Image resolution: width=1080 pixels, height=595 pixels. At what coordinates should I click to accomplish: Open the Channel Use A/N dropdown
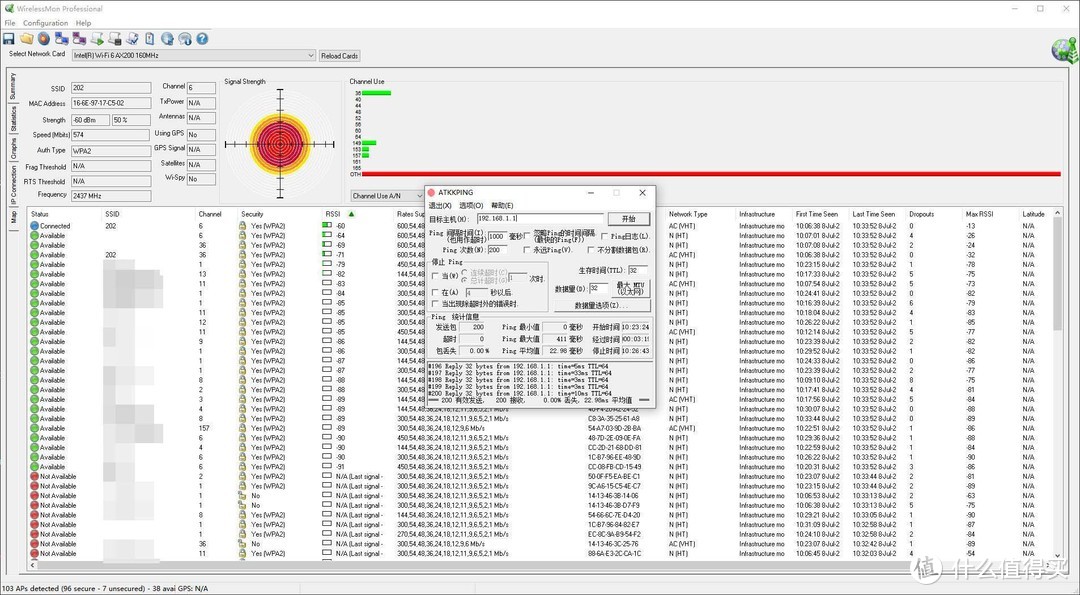tap(387, 196)
